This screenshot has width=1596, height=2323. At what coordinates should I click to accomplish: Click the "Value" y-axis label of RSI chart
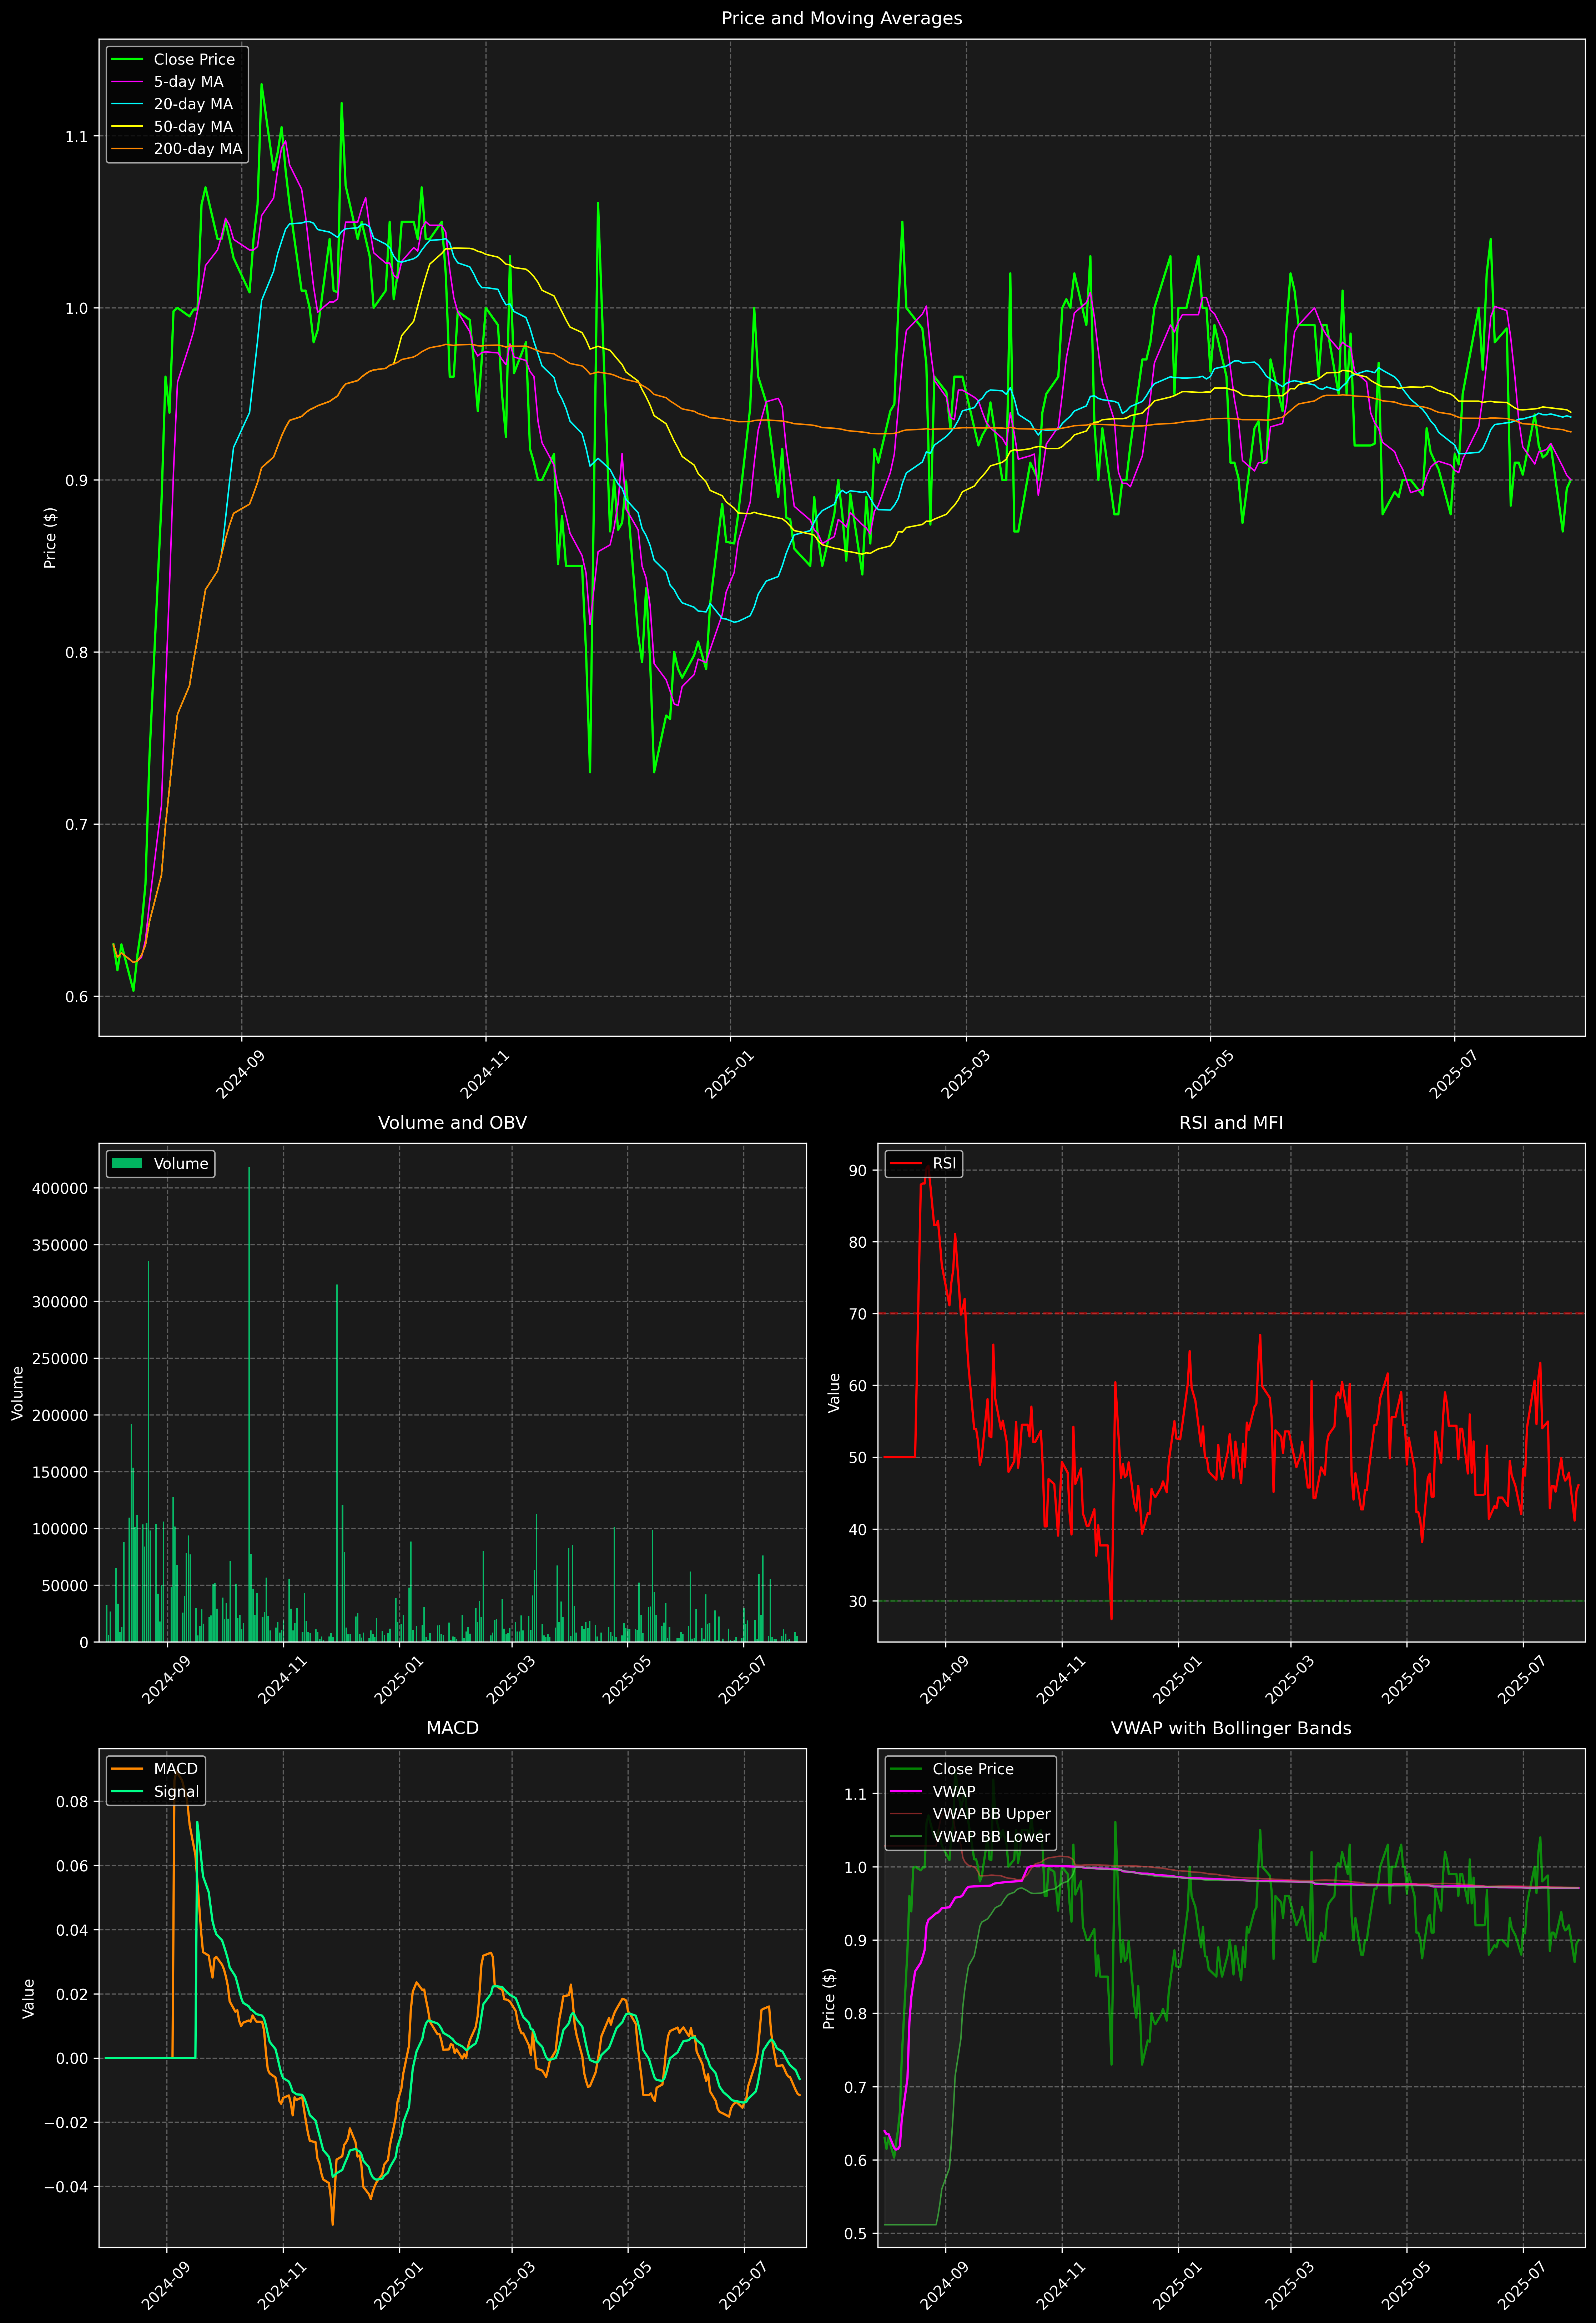point(834,1393)
